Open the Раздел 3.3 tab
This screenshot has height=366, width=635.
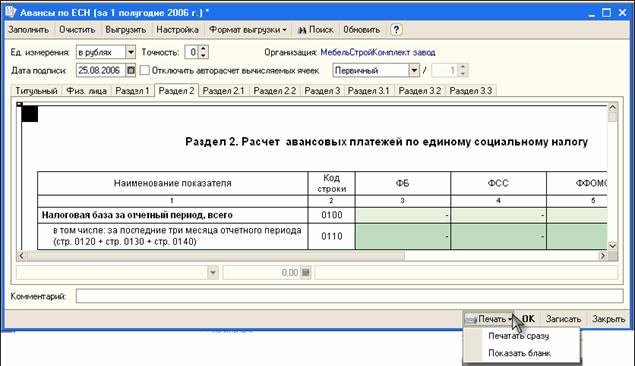tap(471, 91)
